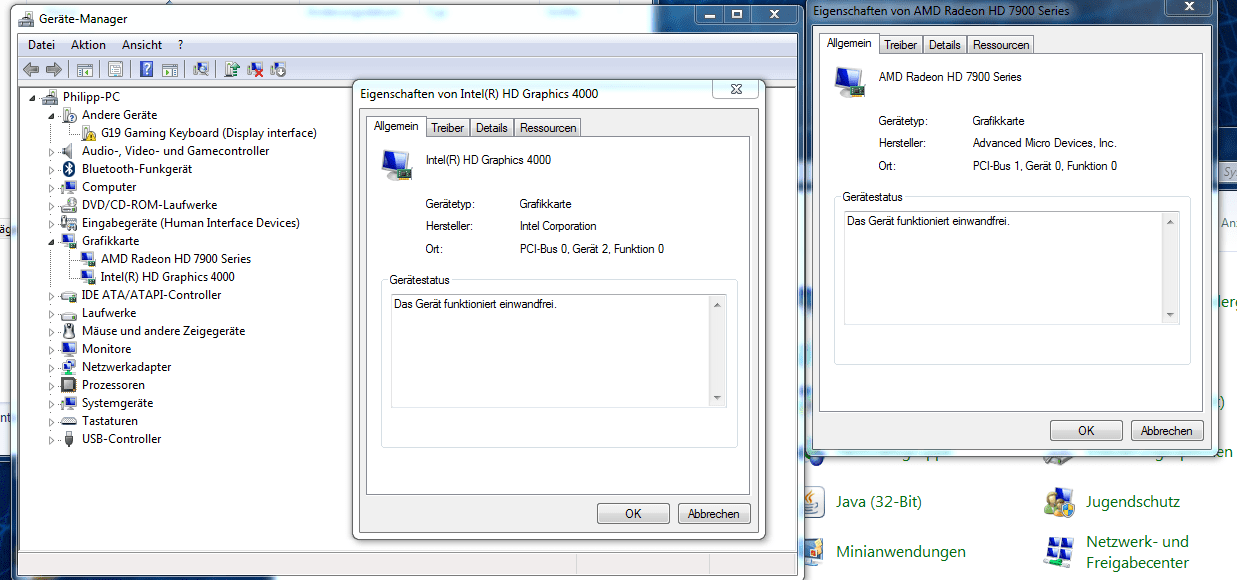Click OK in AMD Radeon HD 7900 dialog
Screen dimensions: 1237x580
tap(1086, 431)
